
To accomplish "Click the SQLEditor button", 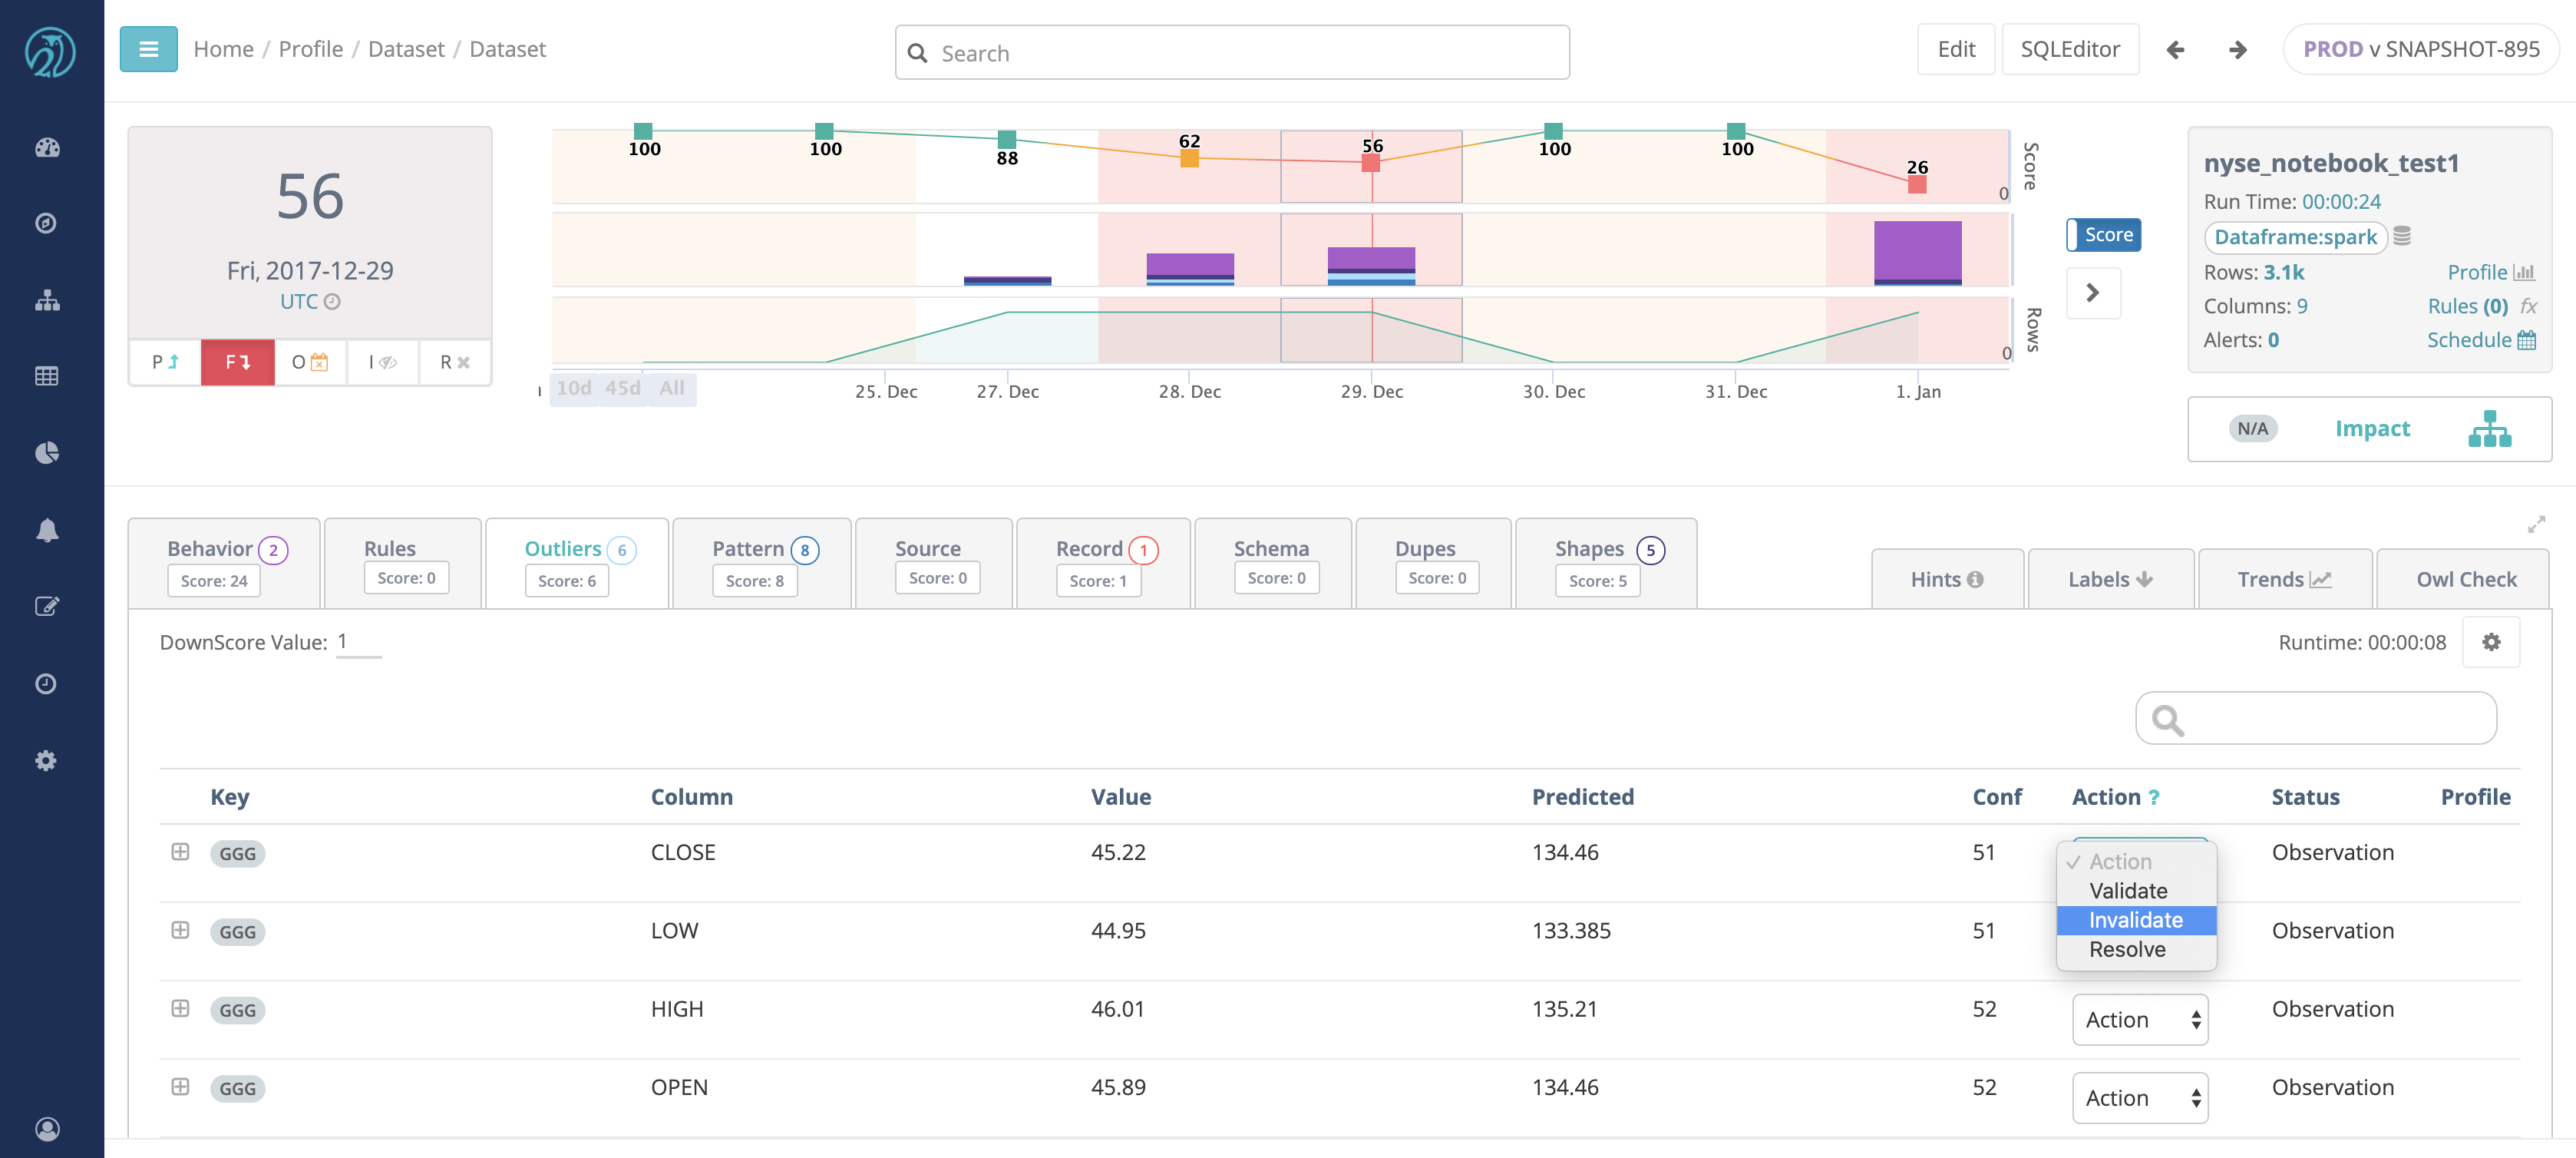I will [2069, 49].
